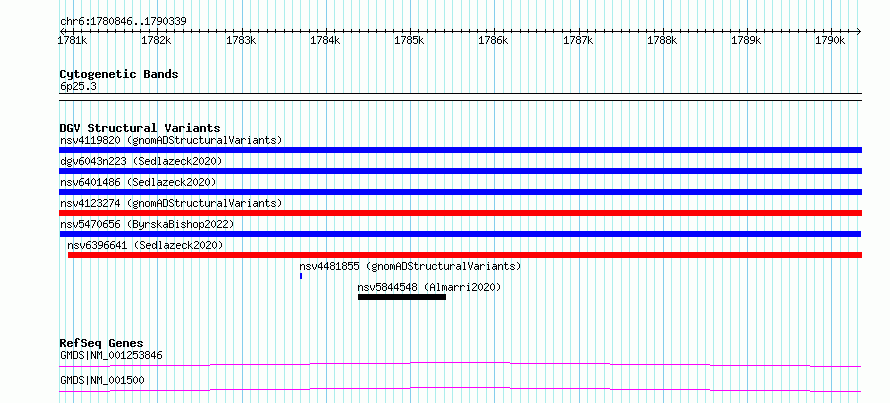Click the chr6:1780846..1790339 region label
This screenshot has width=890, height=403.
pos(123,22)
